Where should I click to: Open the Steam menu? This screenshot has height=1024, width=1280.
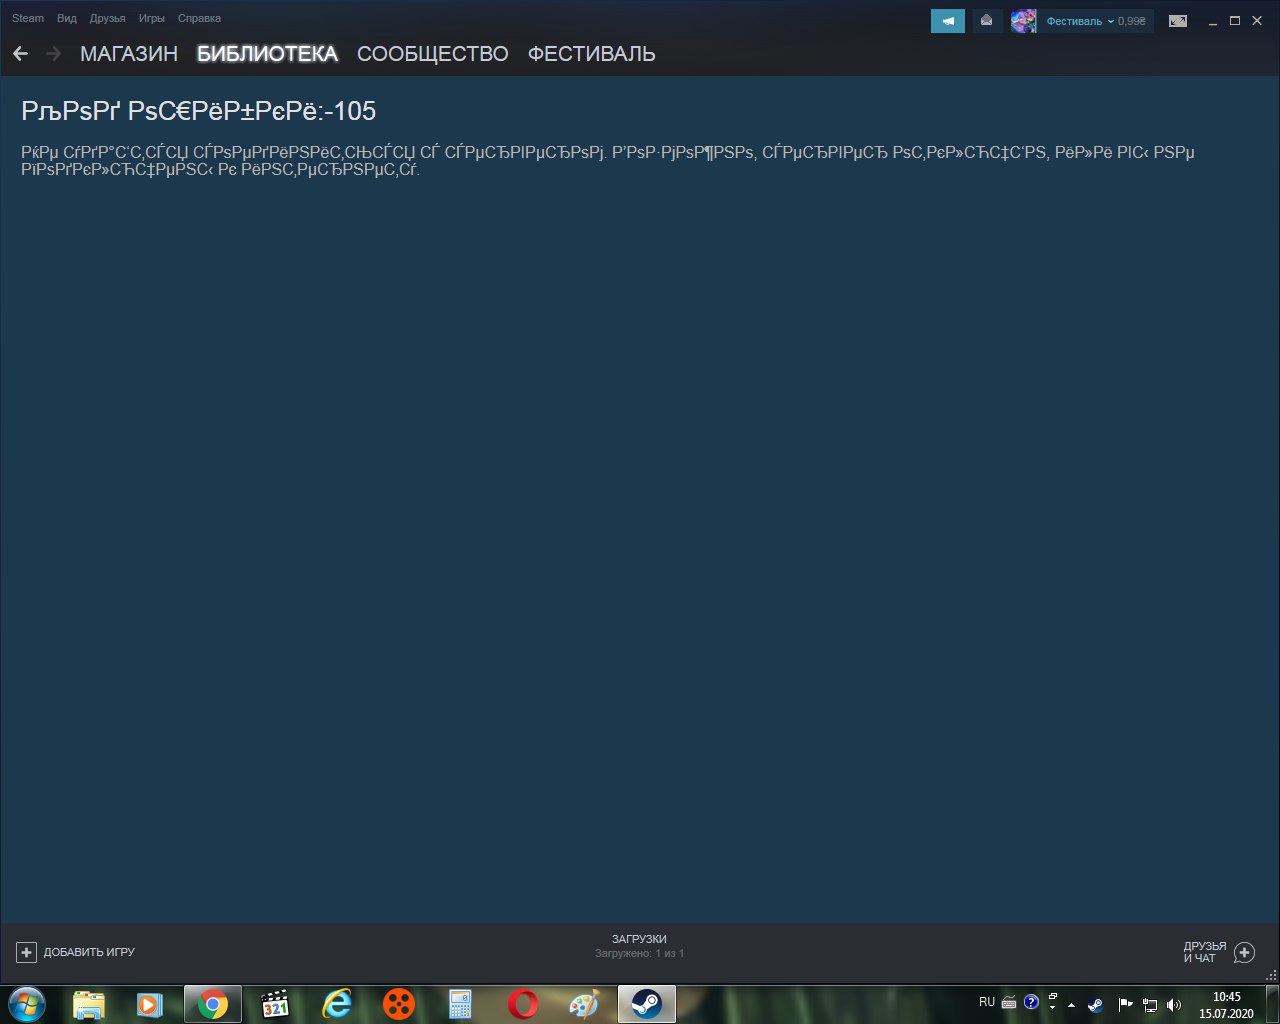tap(28, 18)
